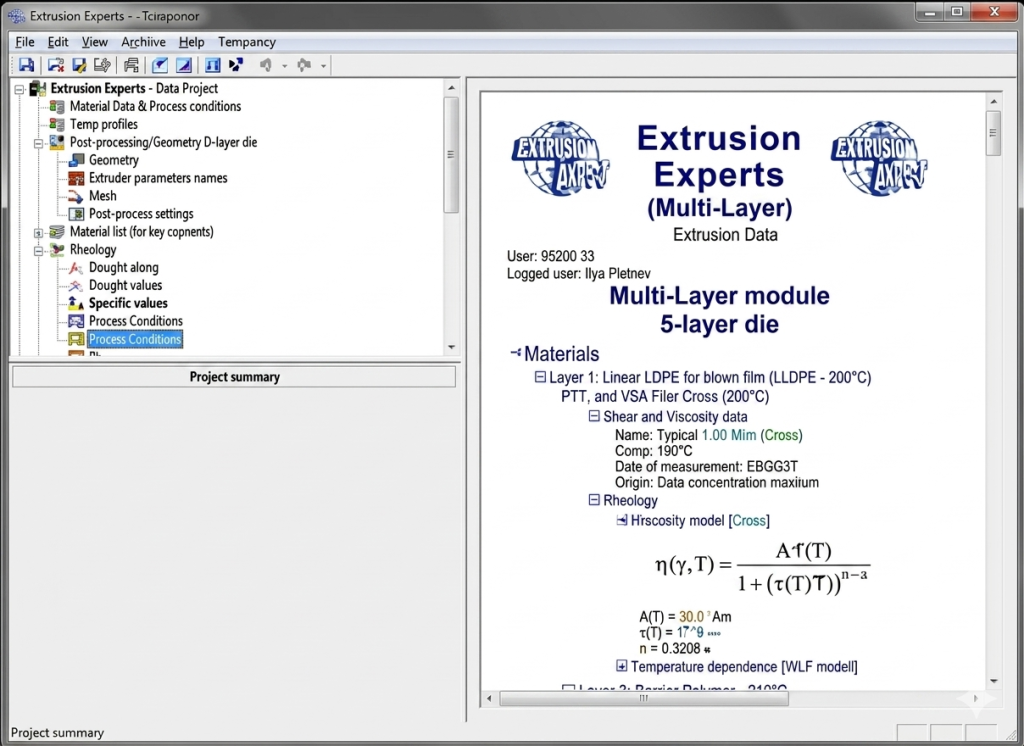This screenshot has width=1024, height=746.
Task: Click the save-with-pencil edit icon
Action: coord(79,65)
